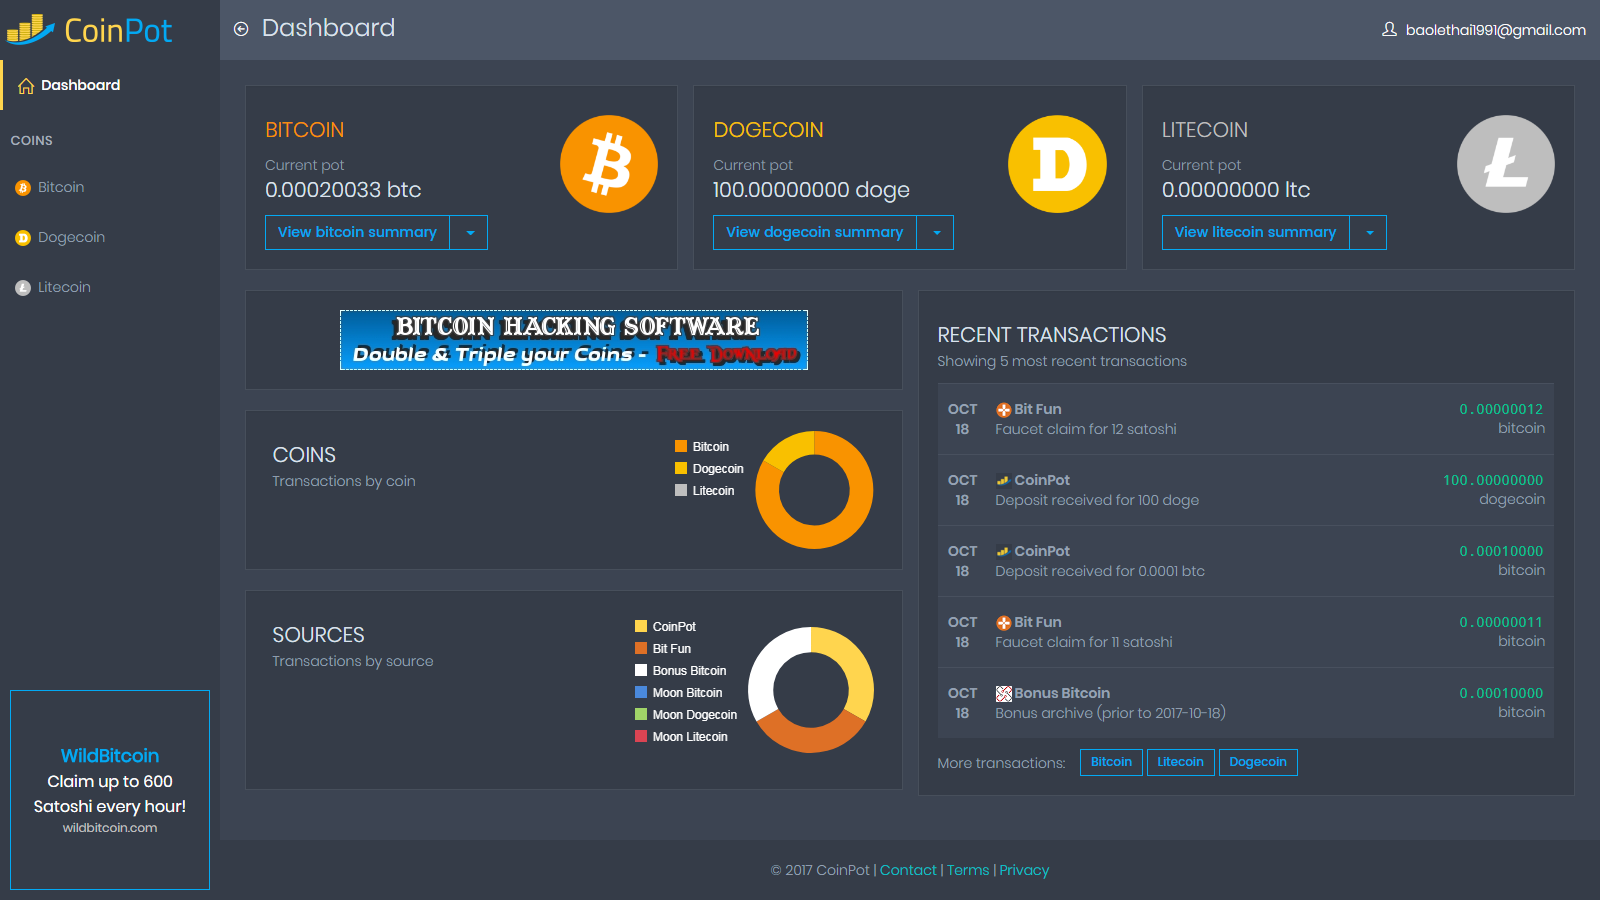The image size is (1600, 900).
Task: Show more Dogecoin transactions
Action: [x=1258, y=762]
